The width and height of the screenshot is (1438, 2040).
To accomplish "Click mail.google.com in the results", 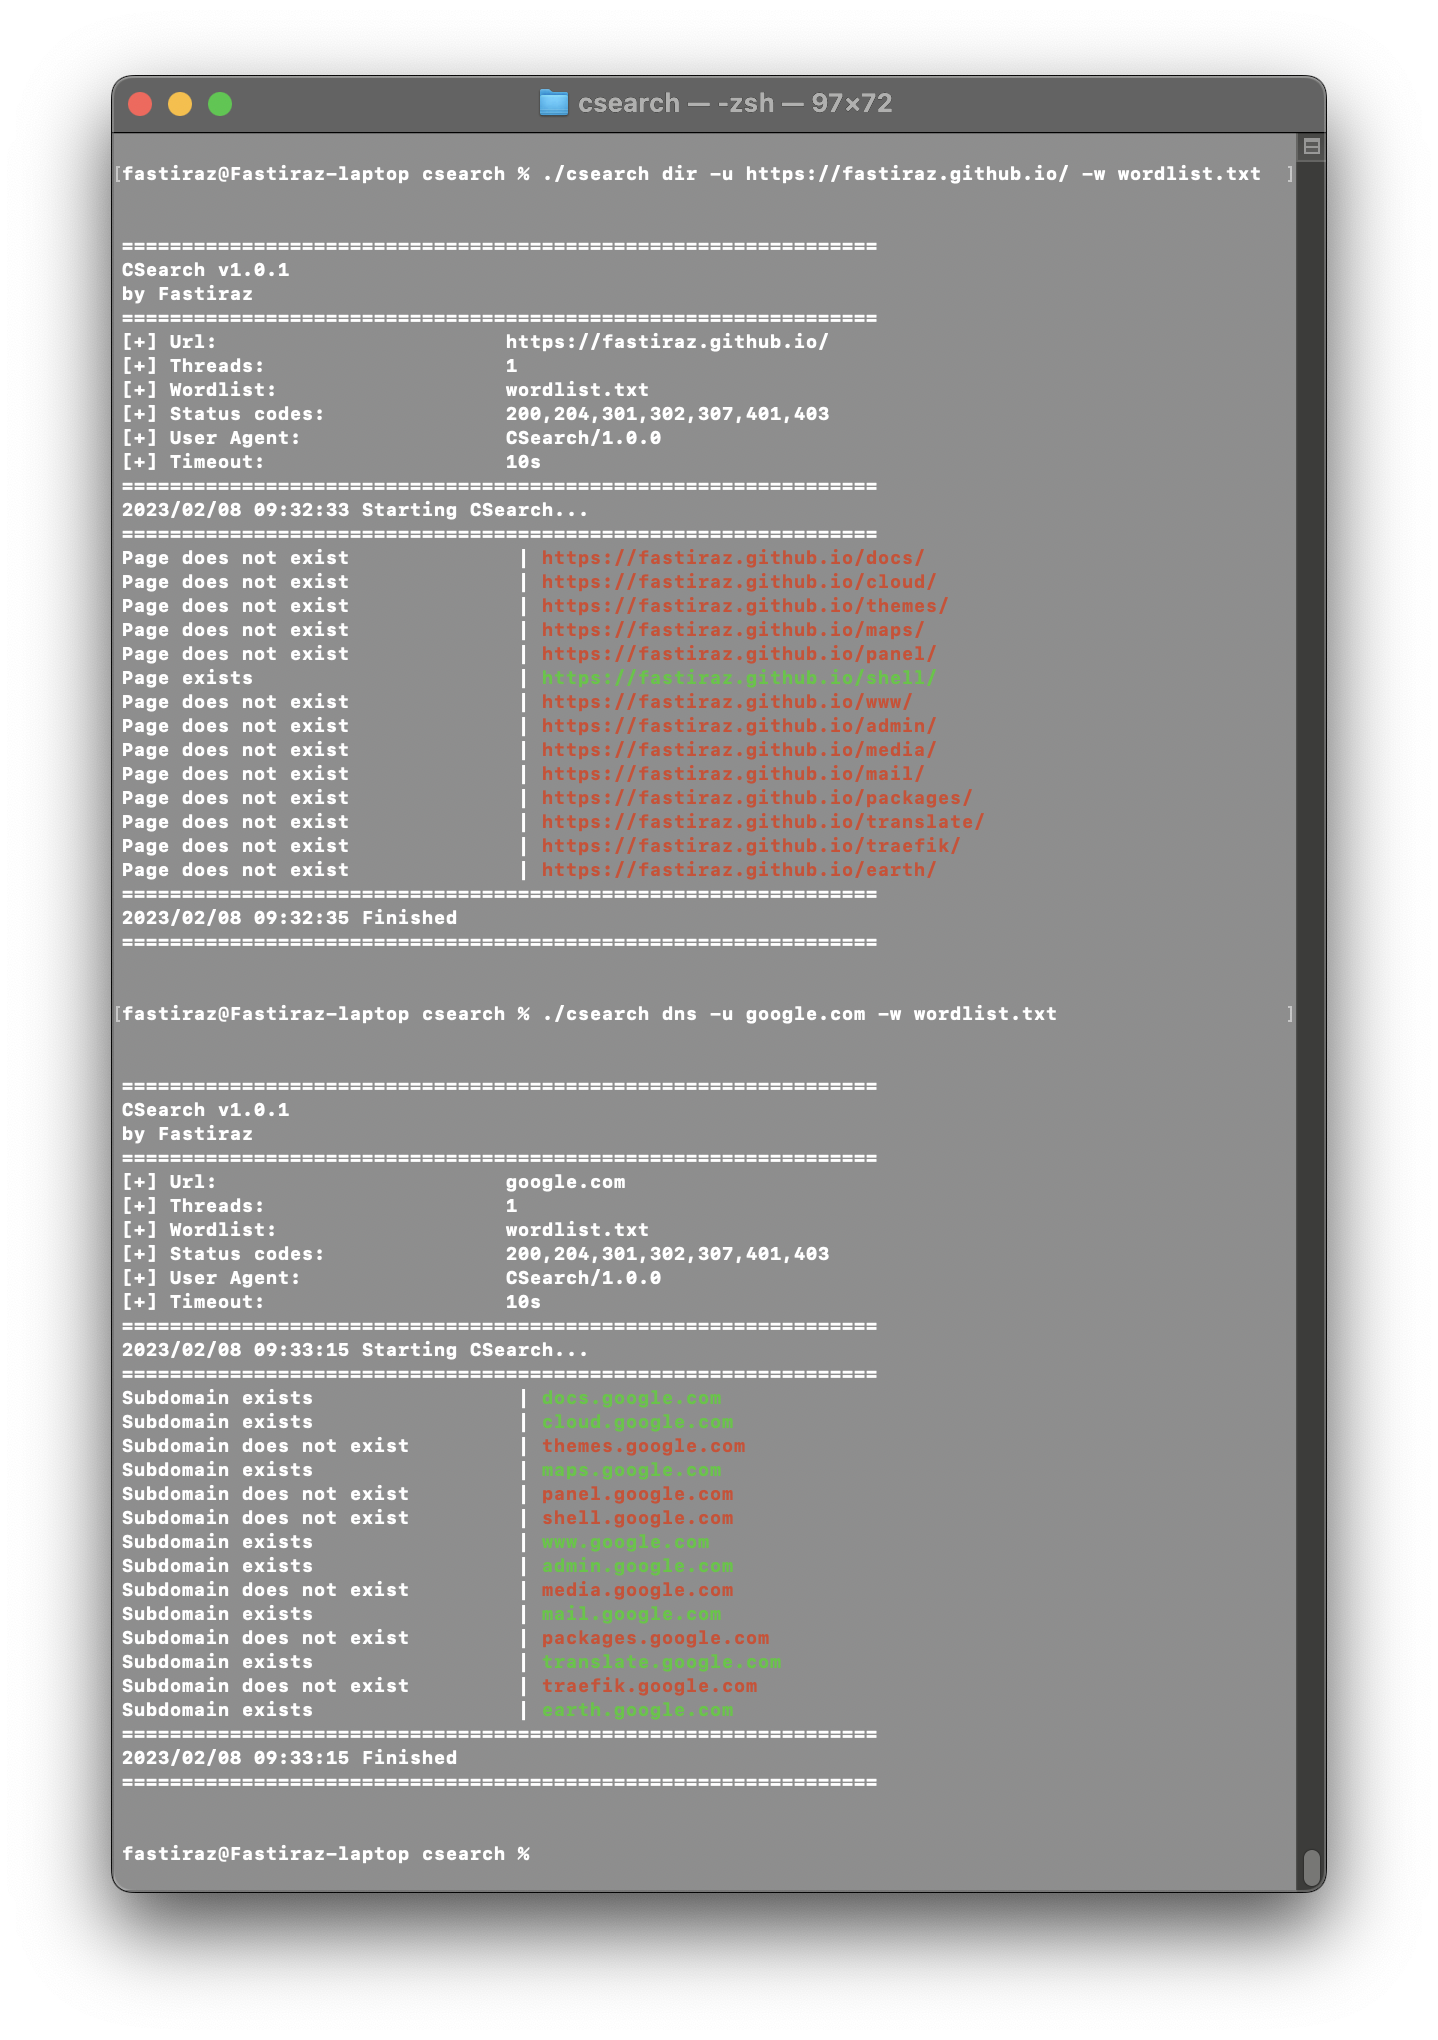I will (631, 1614).
